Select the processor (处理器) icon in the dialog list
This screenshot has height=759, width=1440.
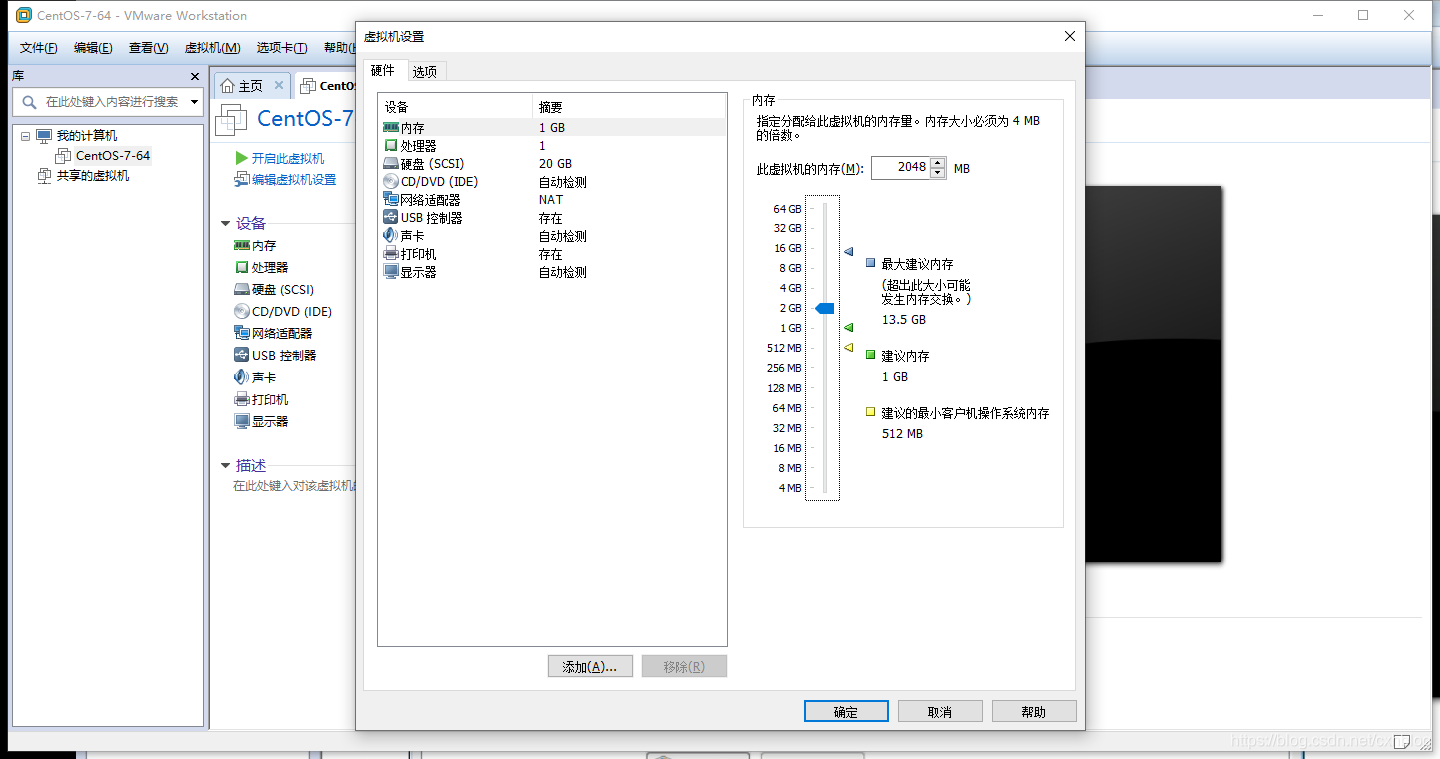(x=391, y=146)
